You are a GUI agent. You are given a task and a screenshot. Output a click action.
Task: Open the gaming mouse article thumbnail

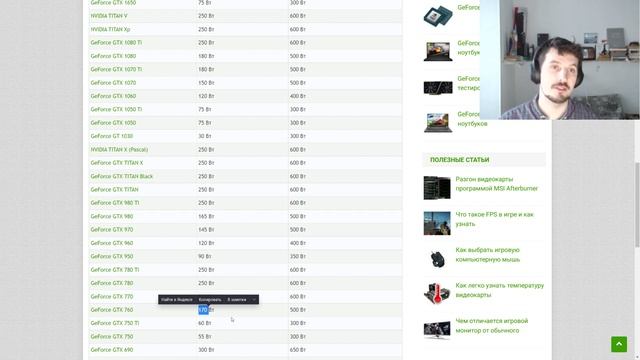tap(437, 258)
